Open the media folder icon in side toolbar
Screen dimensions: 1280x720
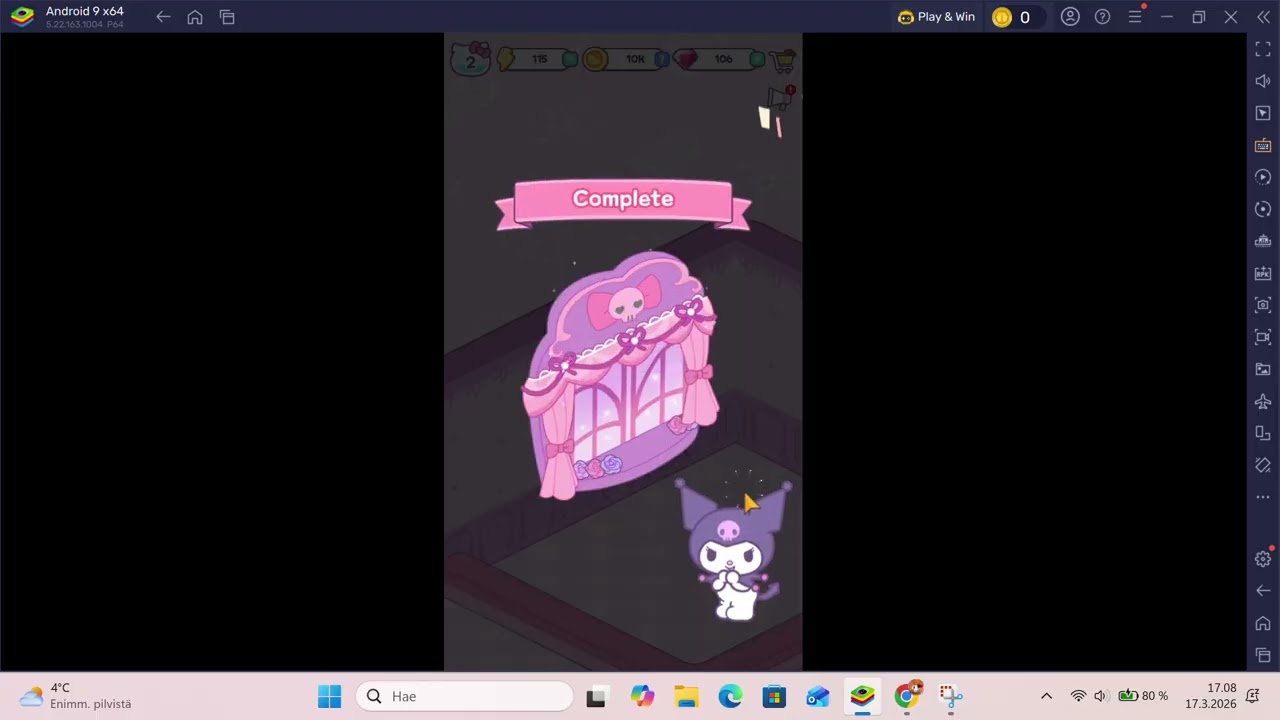point(1263,369)
